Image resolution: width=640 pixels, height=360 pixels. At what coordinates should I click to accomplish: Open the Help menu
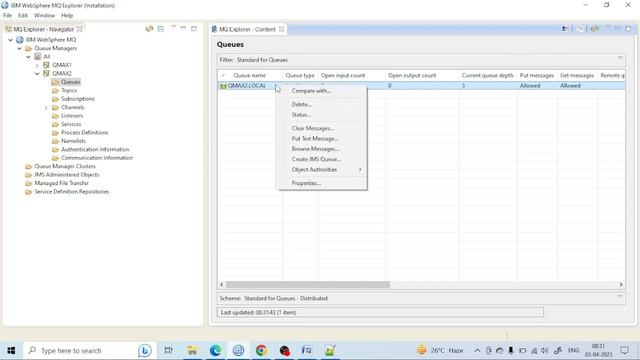pos(67,15)
